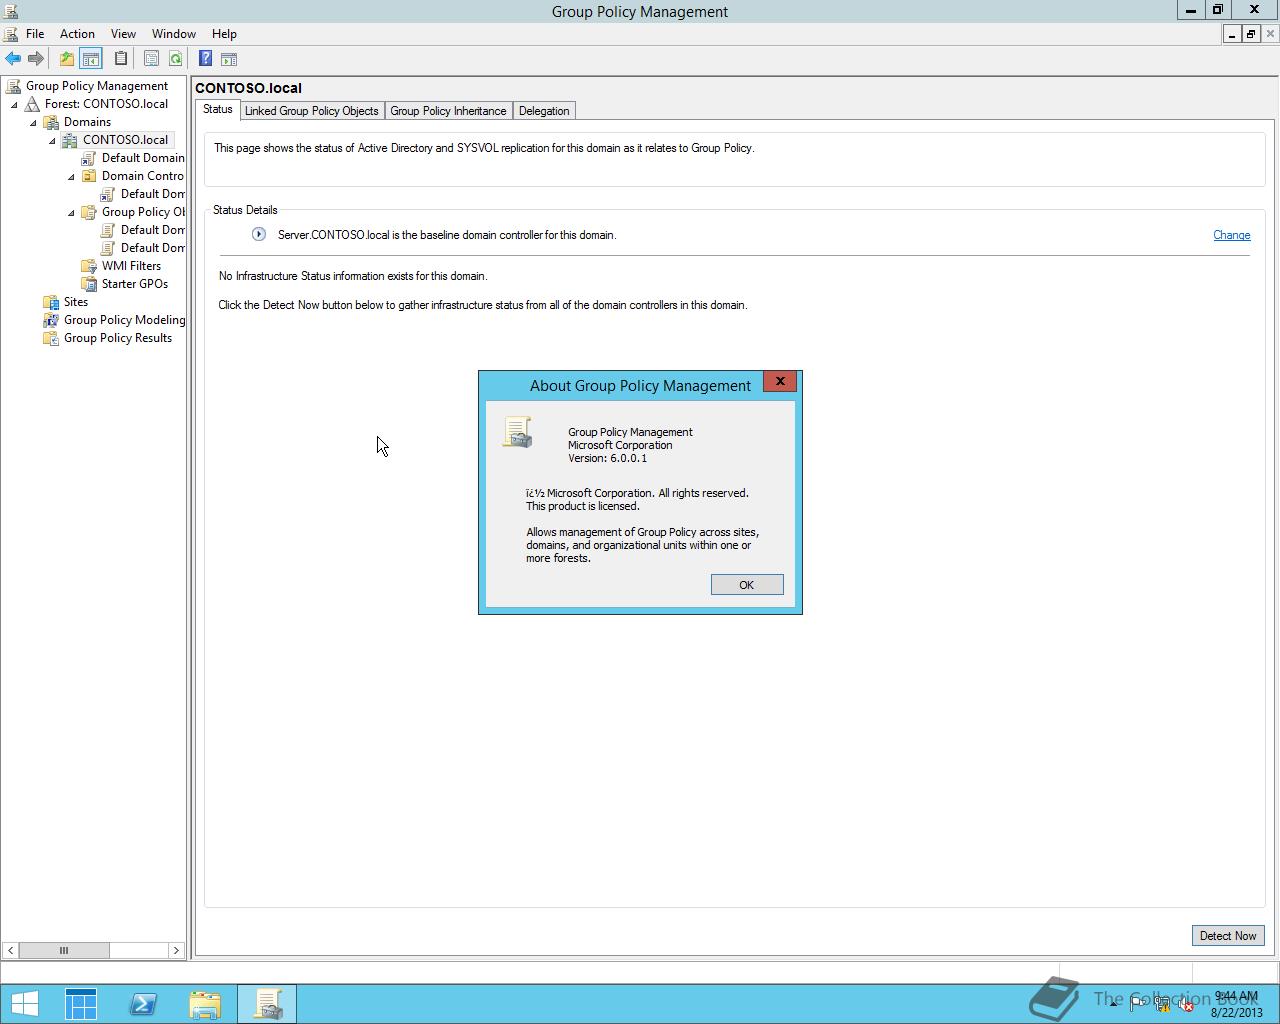Screen dimensions: 1280x1024
Task: Click the muted speaker tray icon
Action: [1186, 1005]
